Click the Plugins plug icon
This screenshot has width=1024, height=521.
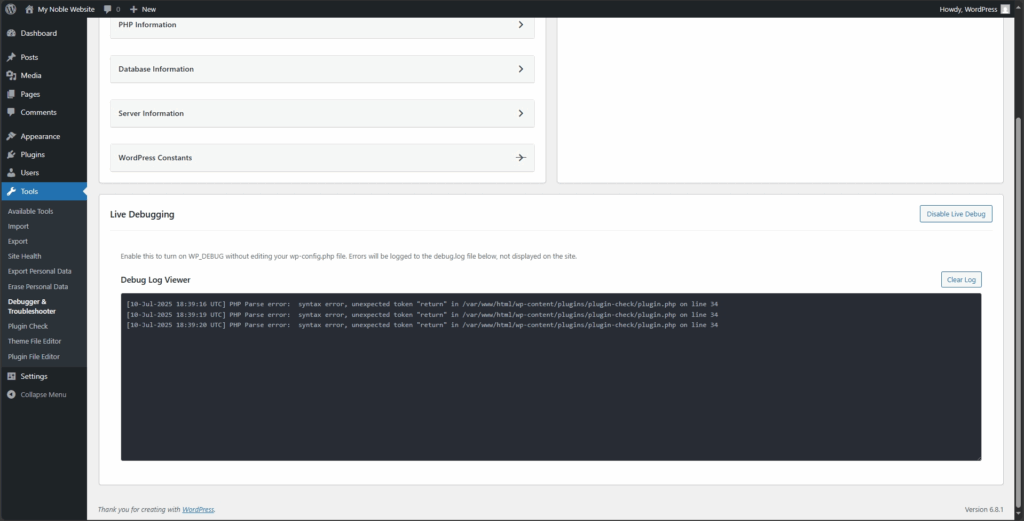(x=11, y=155)
